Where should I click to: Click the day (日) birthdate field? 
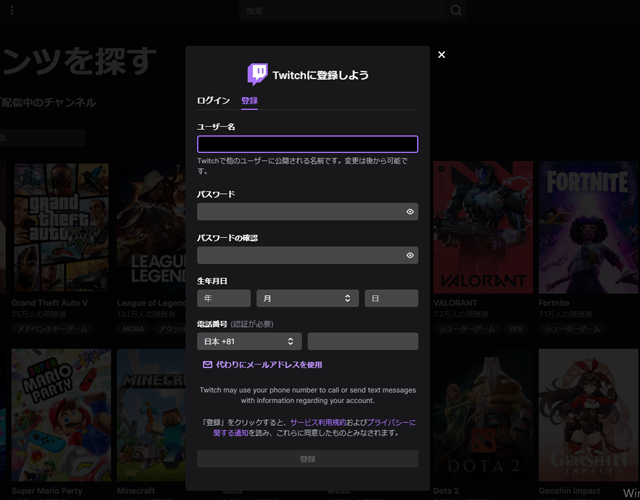click(x=391, y=298)
